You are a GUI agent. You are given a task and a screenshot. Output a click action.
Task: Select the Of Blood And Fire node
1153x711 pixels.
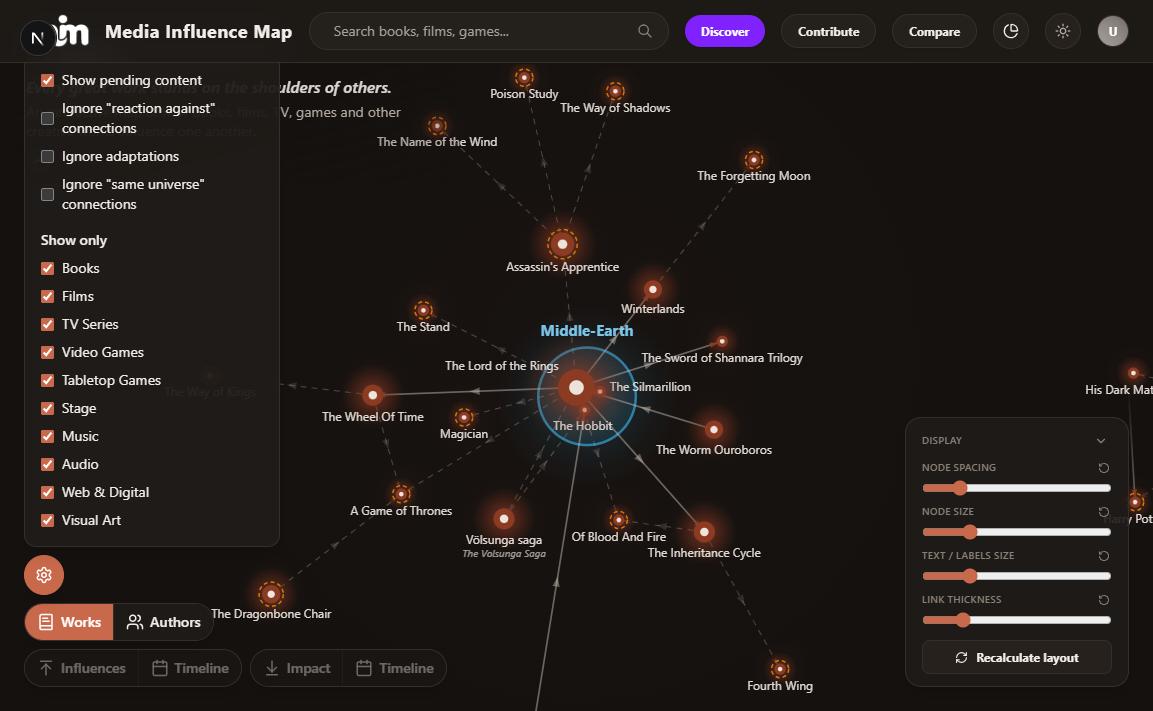619,521
